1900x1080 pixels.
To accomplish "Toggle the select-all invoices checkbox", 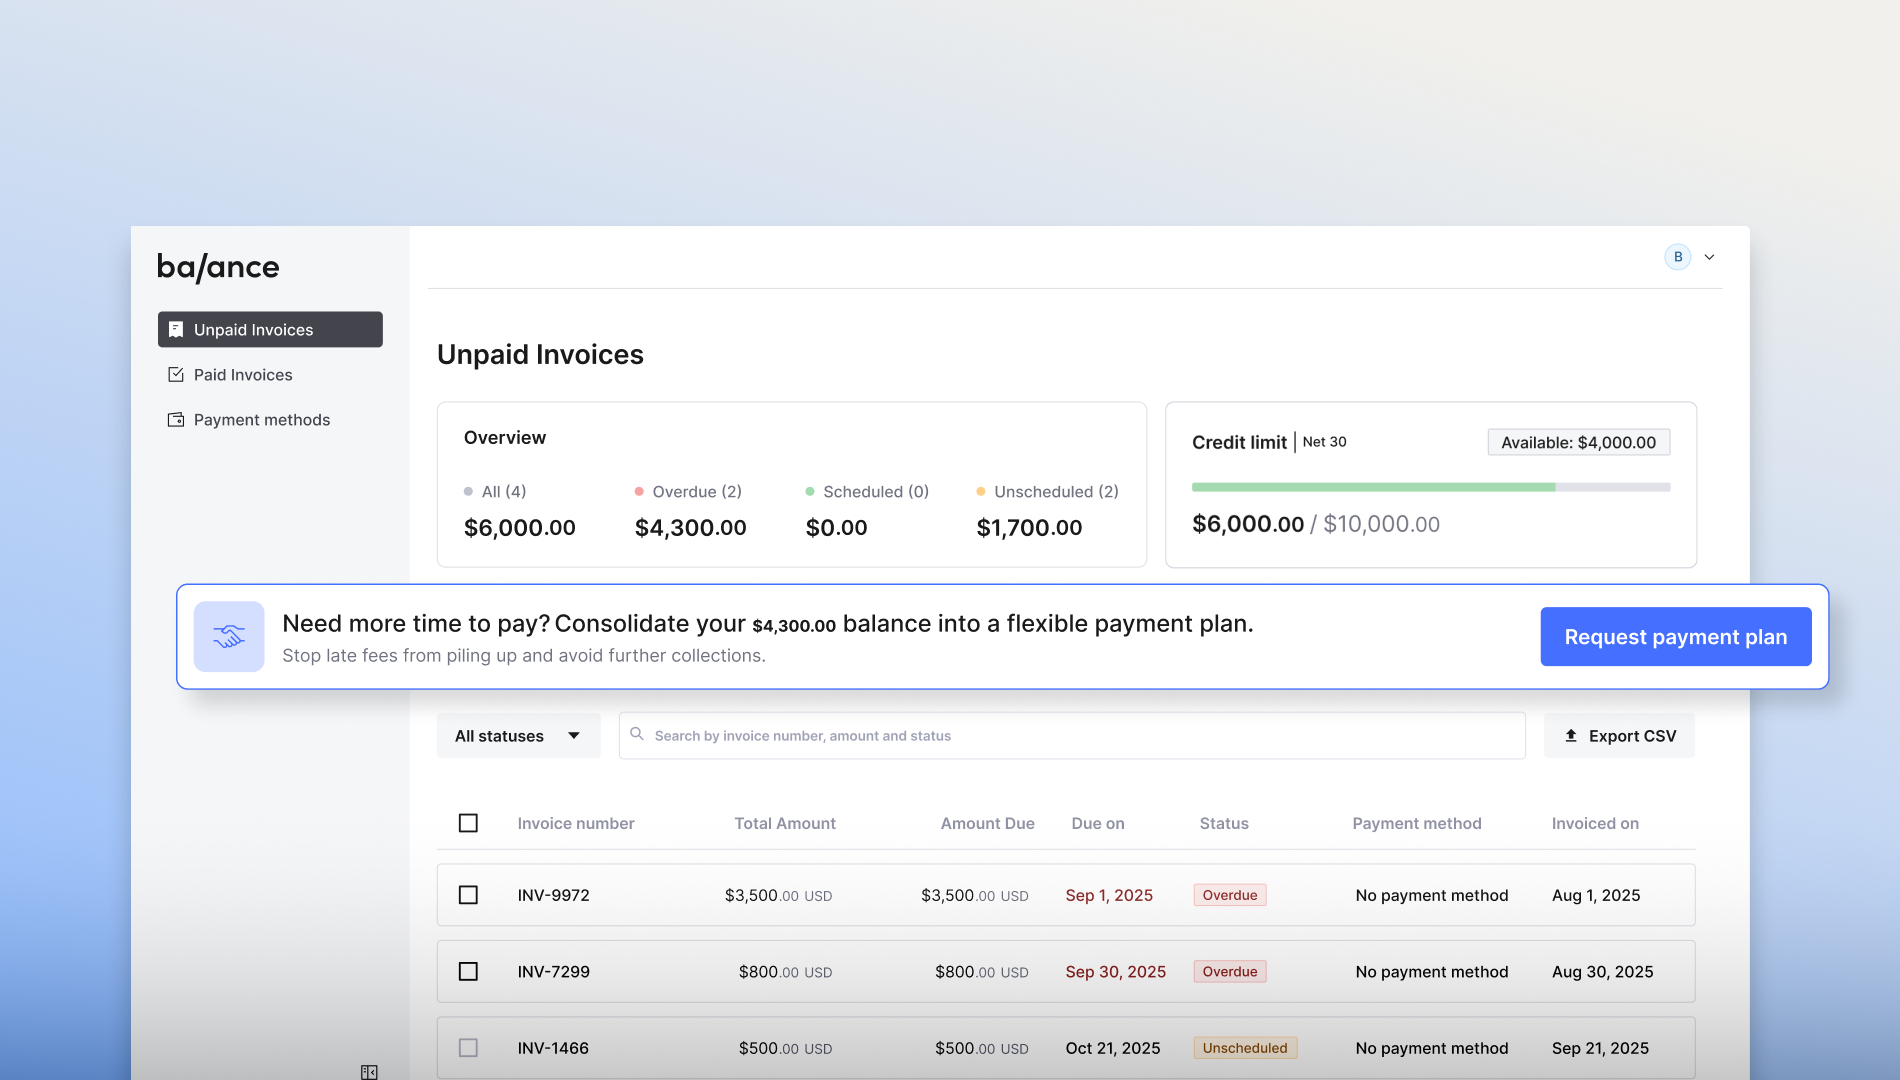I will point(468,823).
